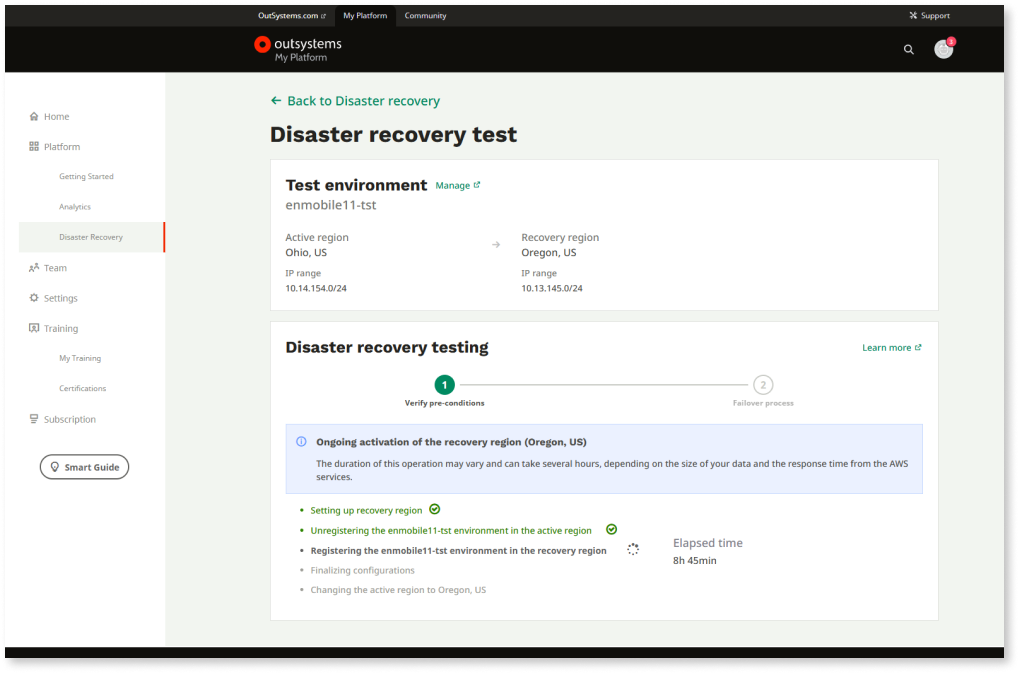Click the Home house icon in sidebar
Screen dimensions: 1019x673
click(x=34, y=117)
